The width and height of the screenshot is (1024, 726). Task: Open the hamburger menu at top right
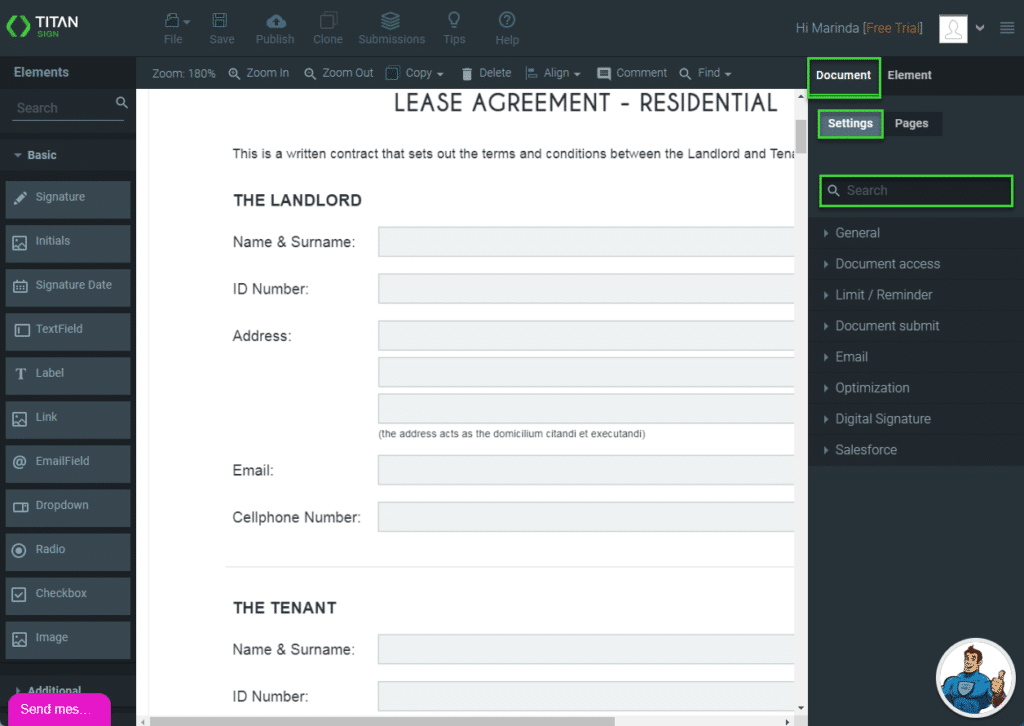1007,28
